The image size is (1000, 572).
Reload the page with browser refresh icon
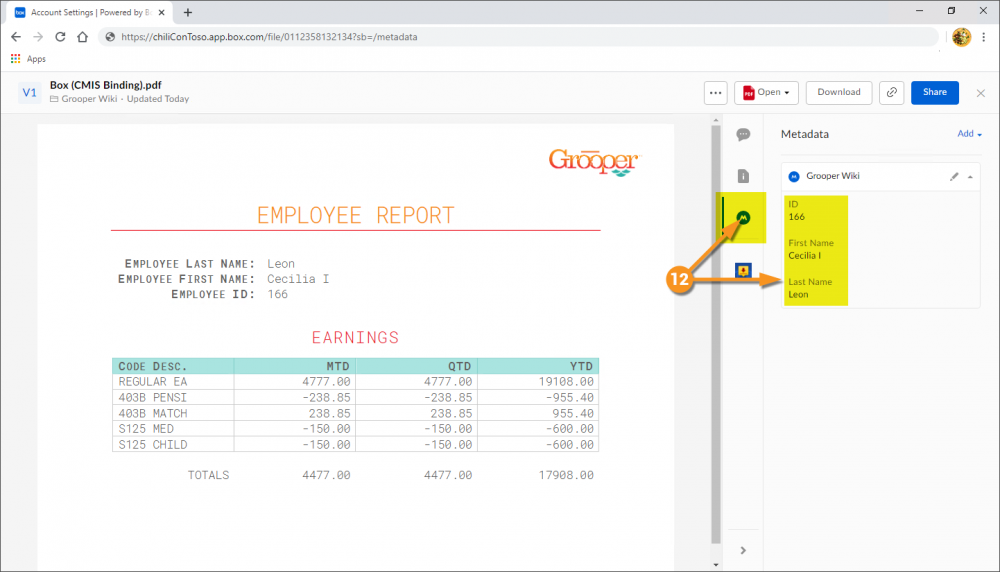pyautogui.click(x=60, y=37)
